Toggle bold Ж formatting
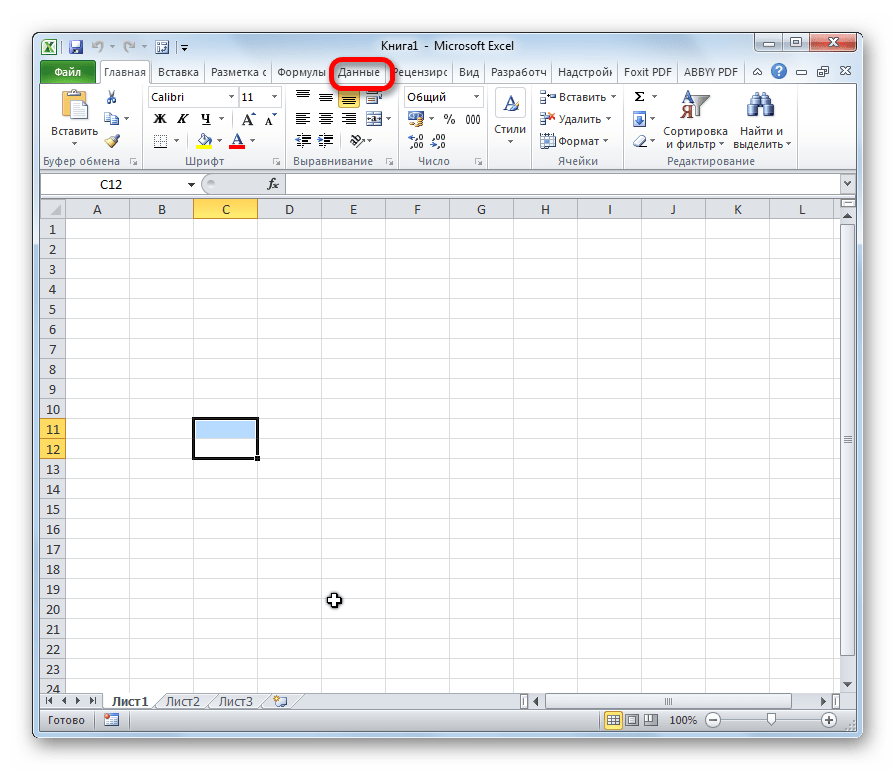Viewport: 896px width, 771px height. point(160,119)
